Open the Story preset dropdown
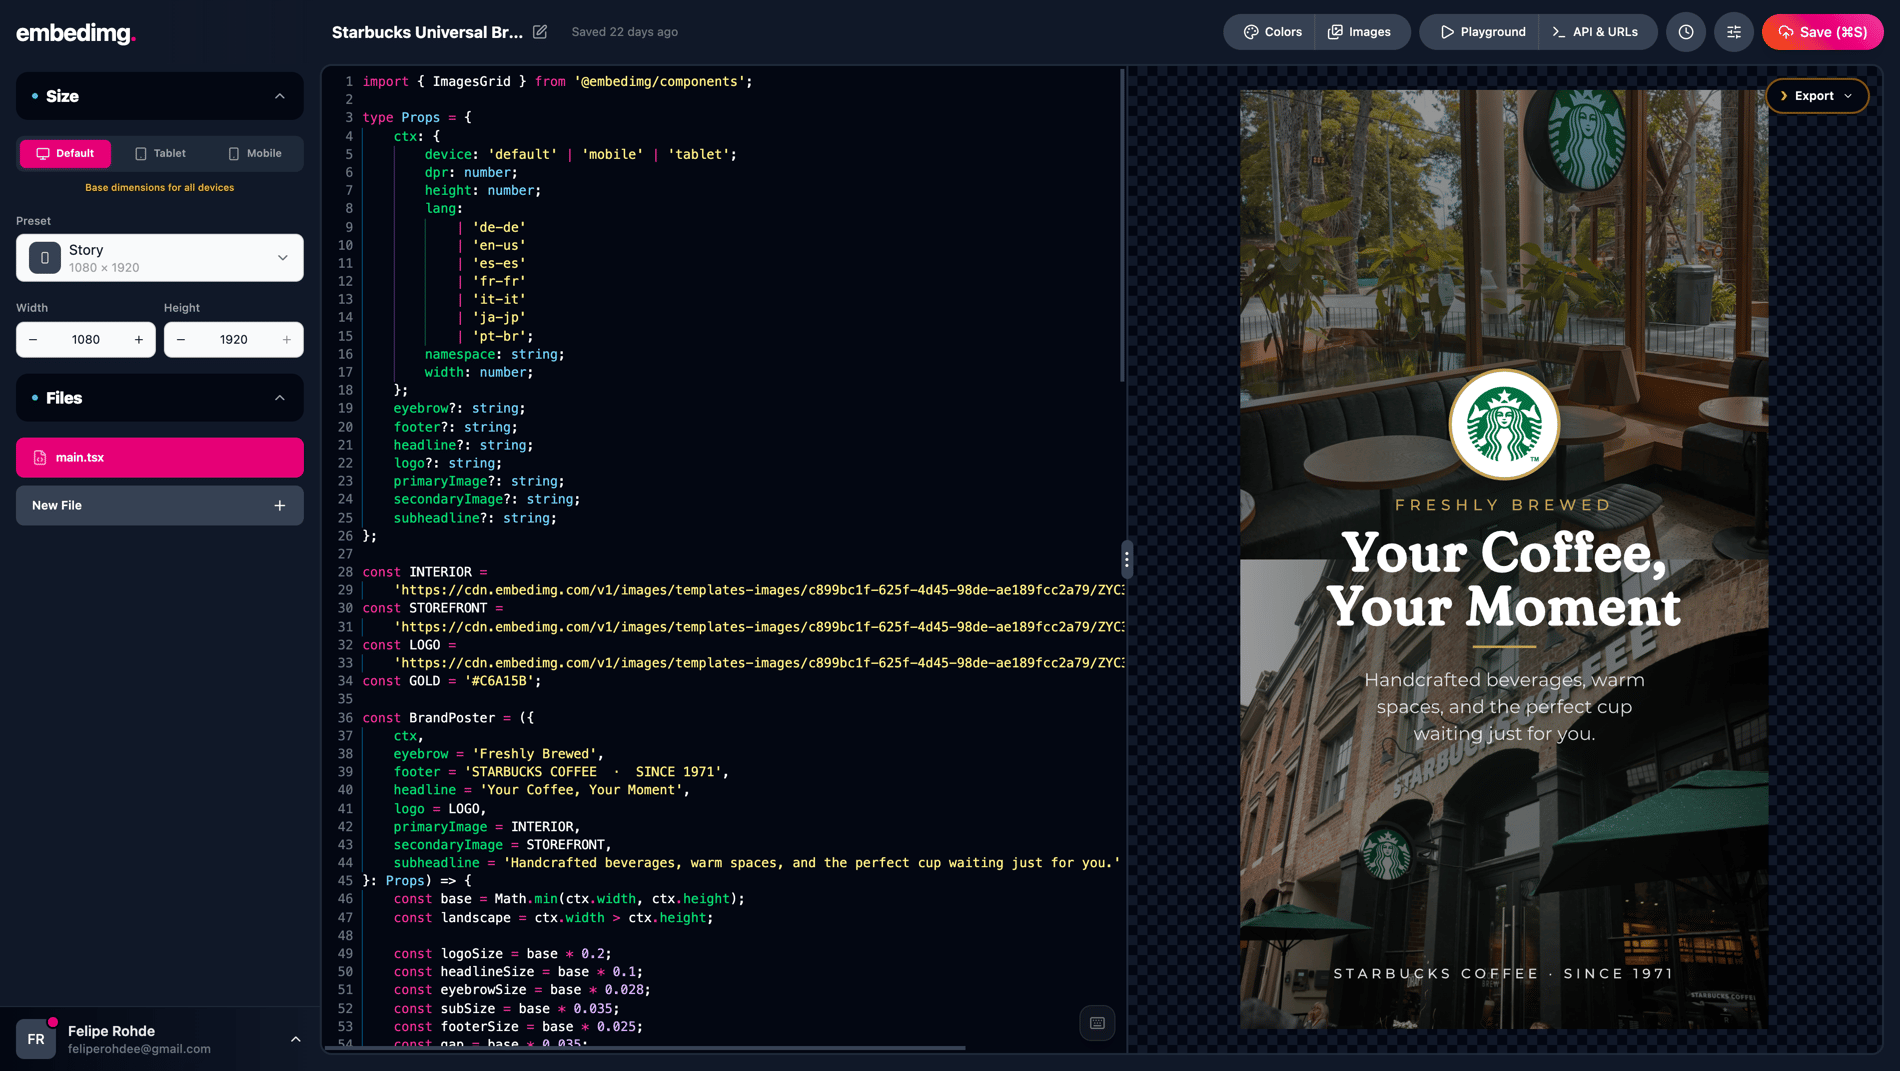The height and width of the screenshot is (1071, 1900). point(160,258)
